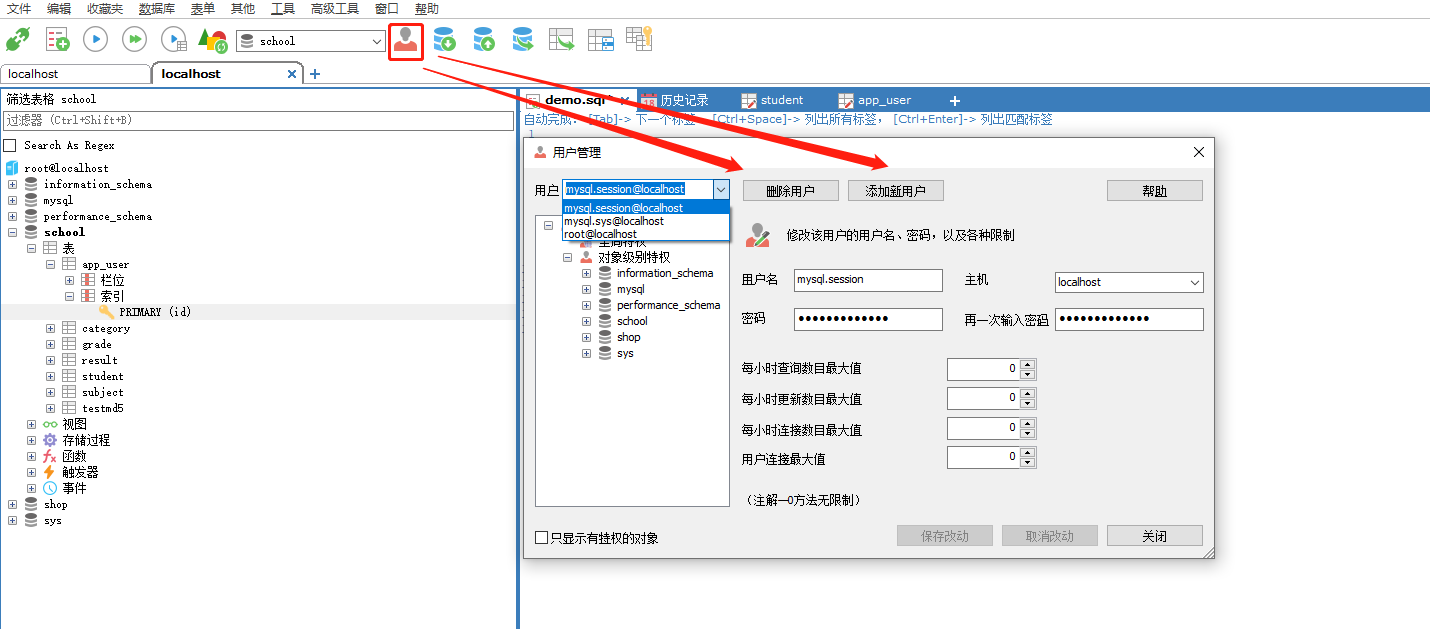Click the database icon with green down arrow

point(444,40)
